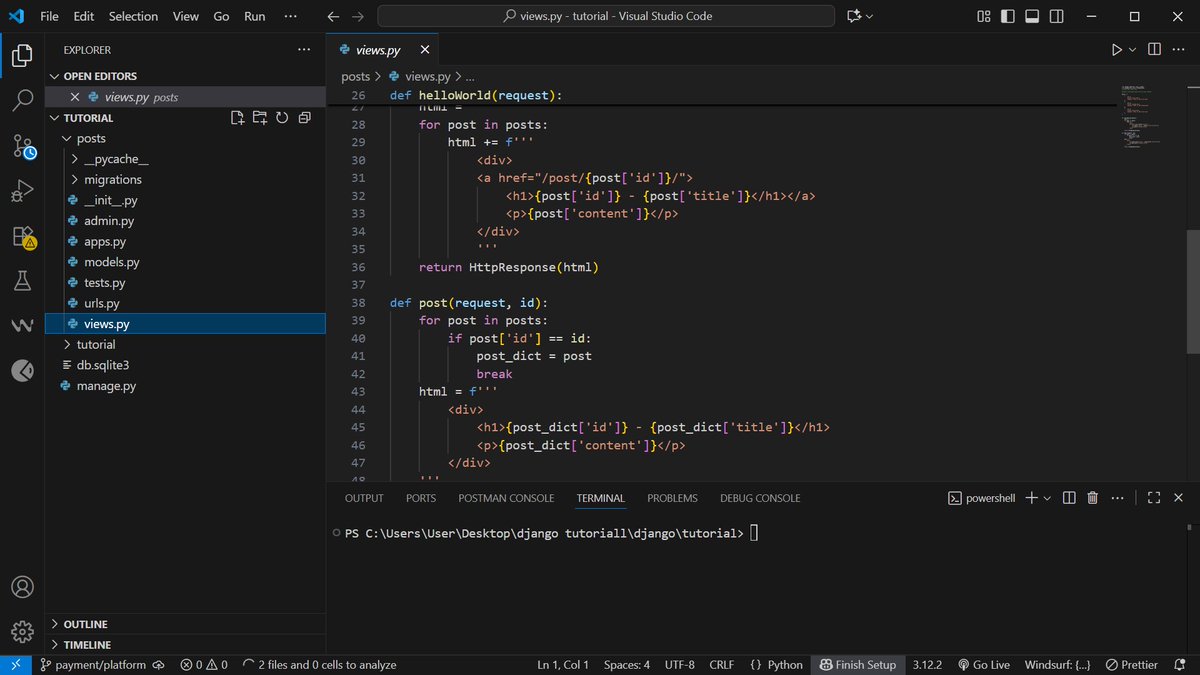Open the Windsurf W activity icon
The height and width of the screenshot is (675, 1200).
[x=22, y=326]
